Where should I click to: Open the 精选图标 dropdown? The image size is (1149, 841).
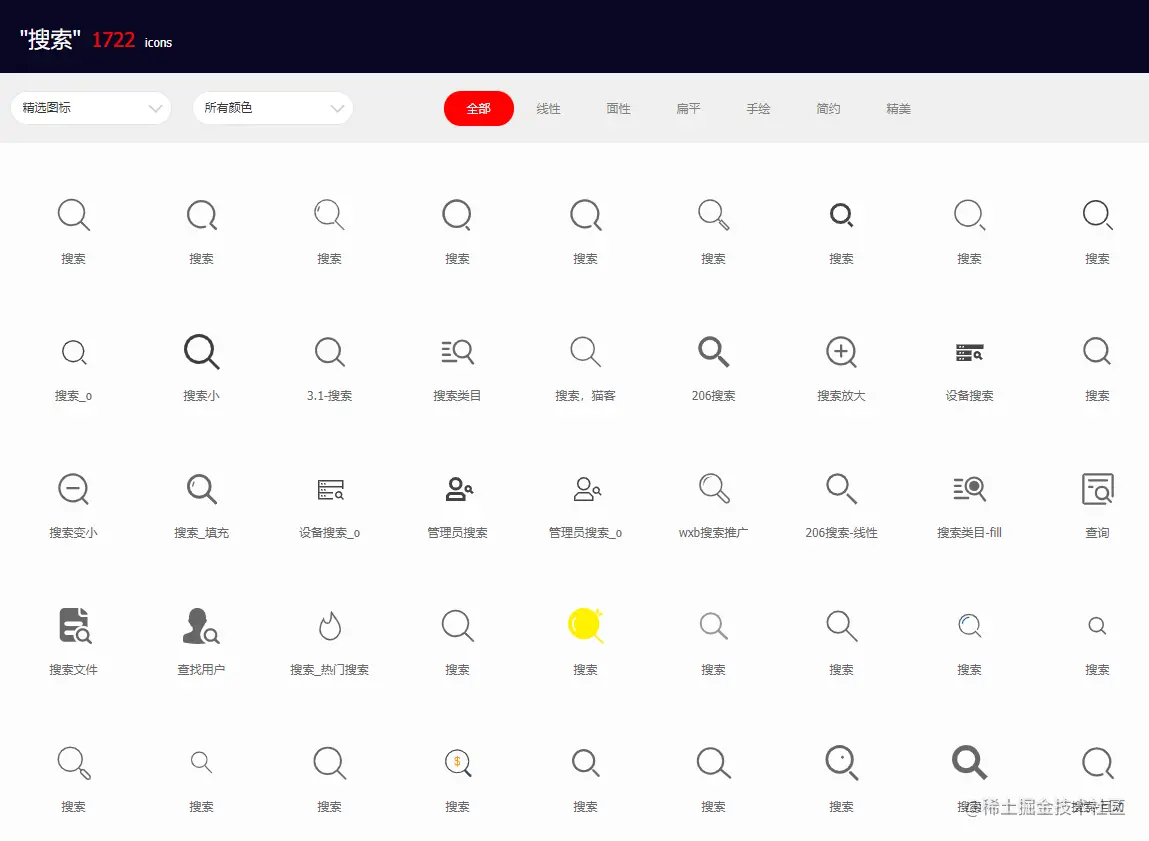(x=91, y=108)
